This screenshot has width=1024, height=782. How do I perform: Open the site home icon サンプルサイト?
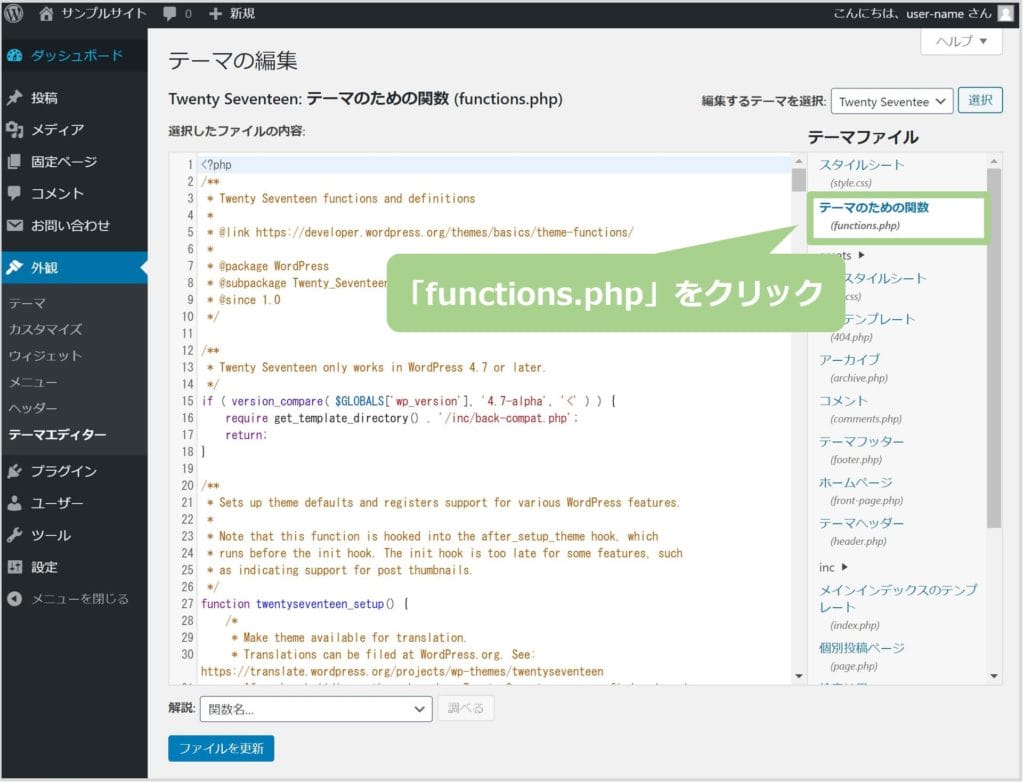47,14
